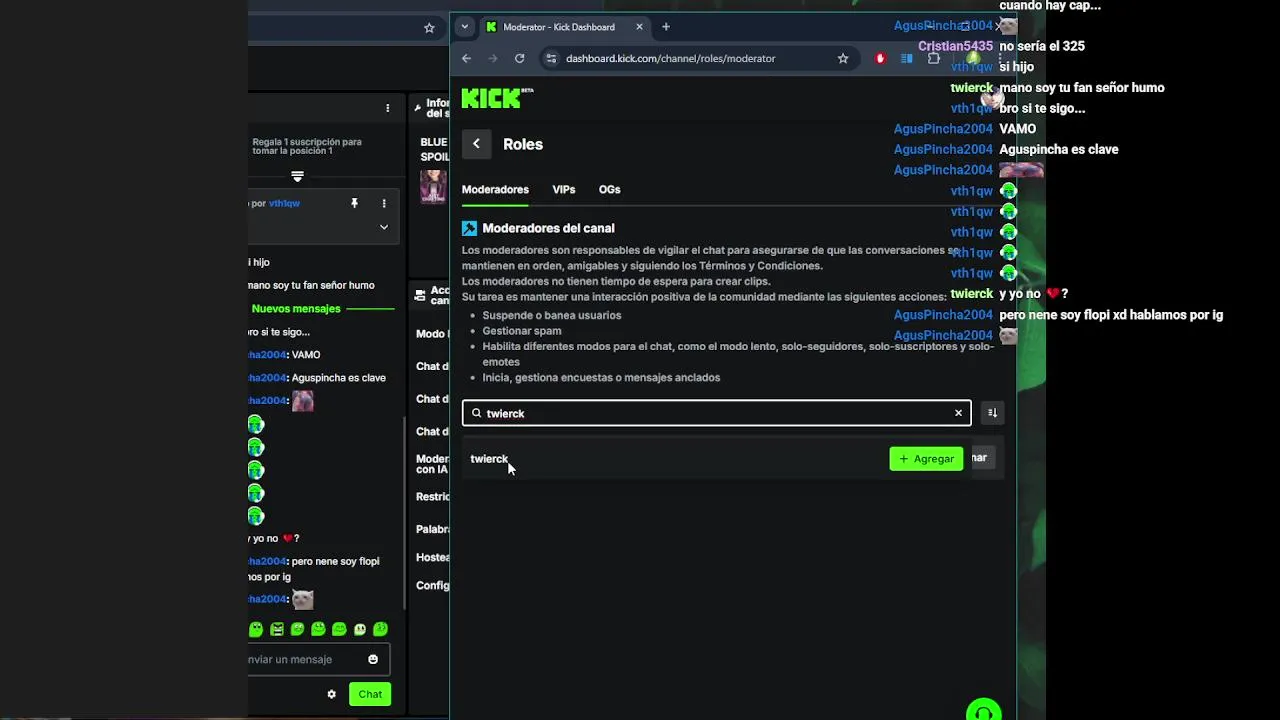Open the emoji picker smiley in chat input
Viewport: 1280px width, 720px height.
coord(373,659)
